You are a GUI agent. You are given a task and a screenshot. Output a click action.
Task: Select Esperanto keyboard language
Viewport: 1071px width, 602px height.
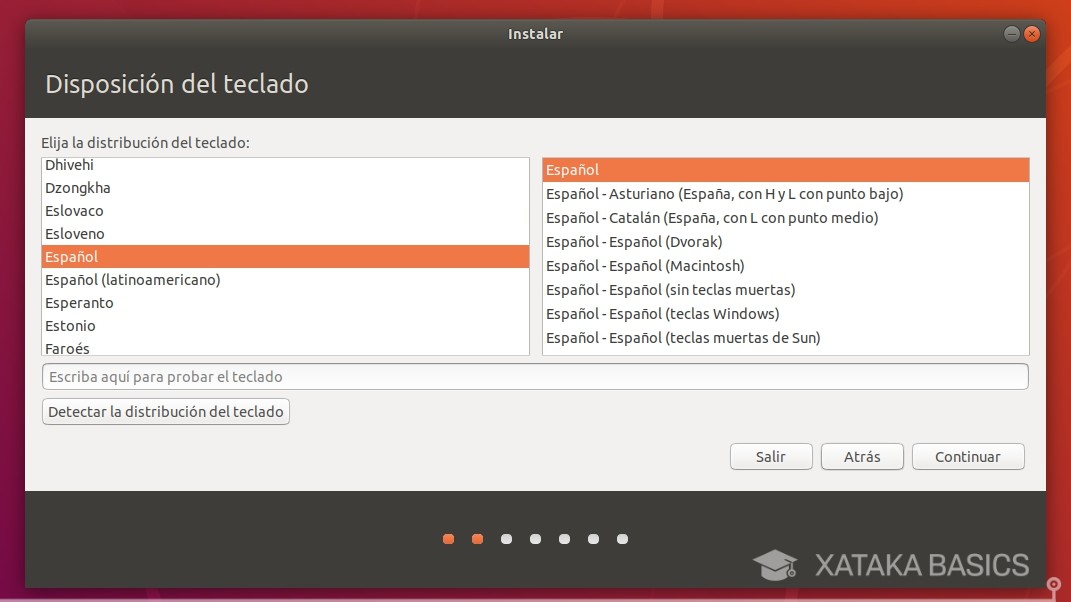285,303
